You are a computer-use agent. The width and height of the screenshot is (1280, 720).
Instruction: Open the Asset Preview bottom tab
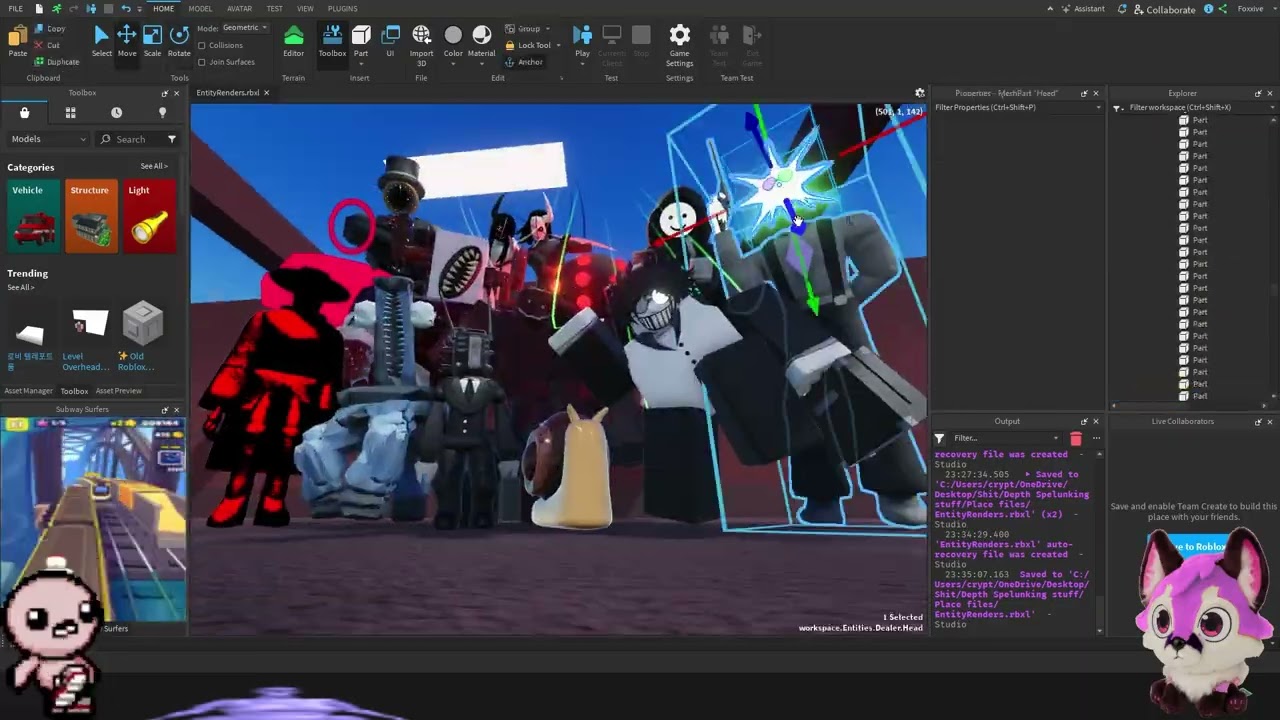pos(118,391)
